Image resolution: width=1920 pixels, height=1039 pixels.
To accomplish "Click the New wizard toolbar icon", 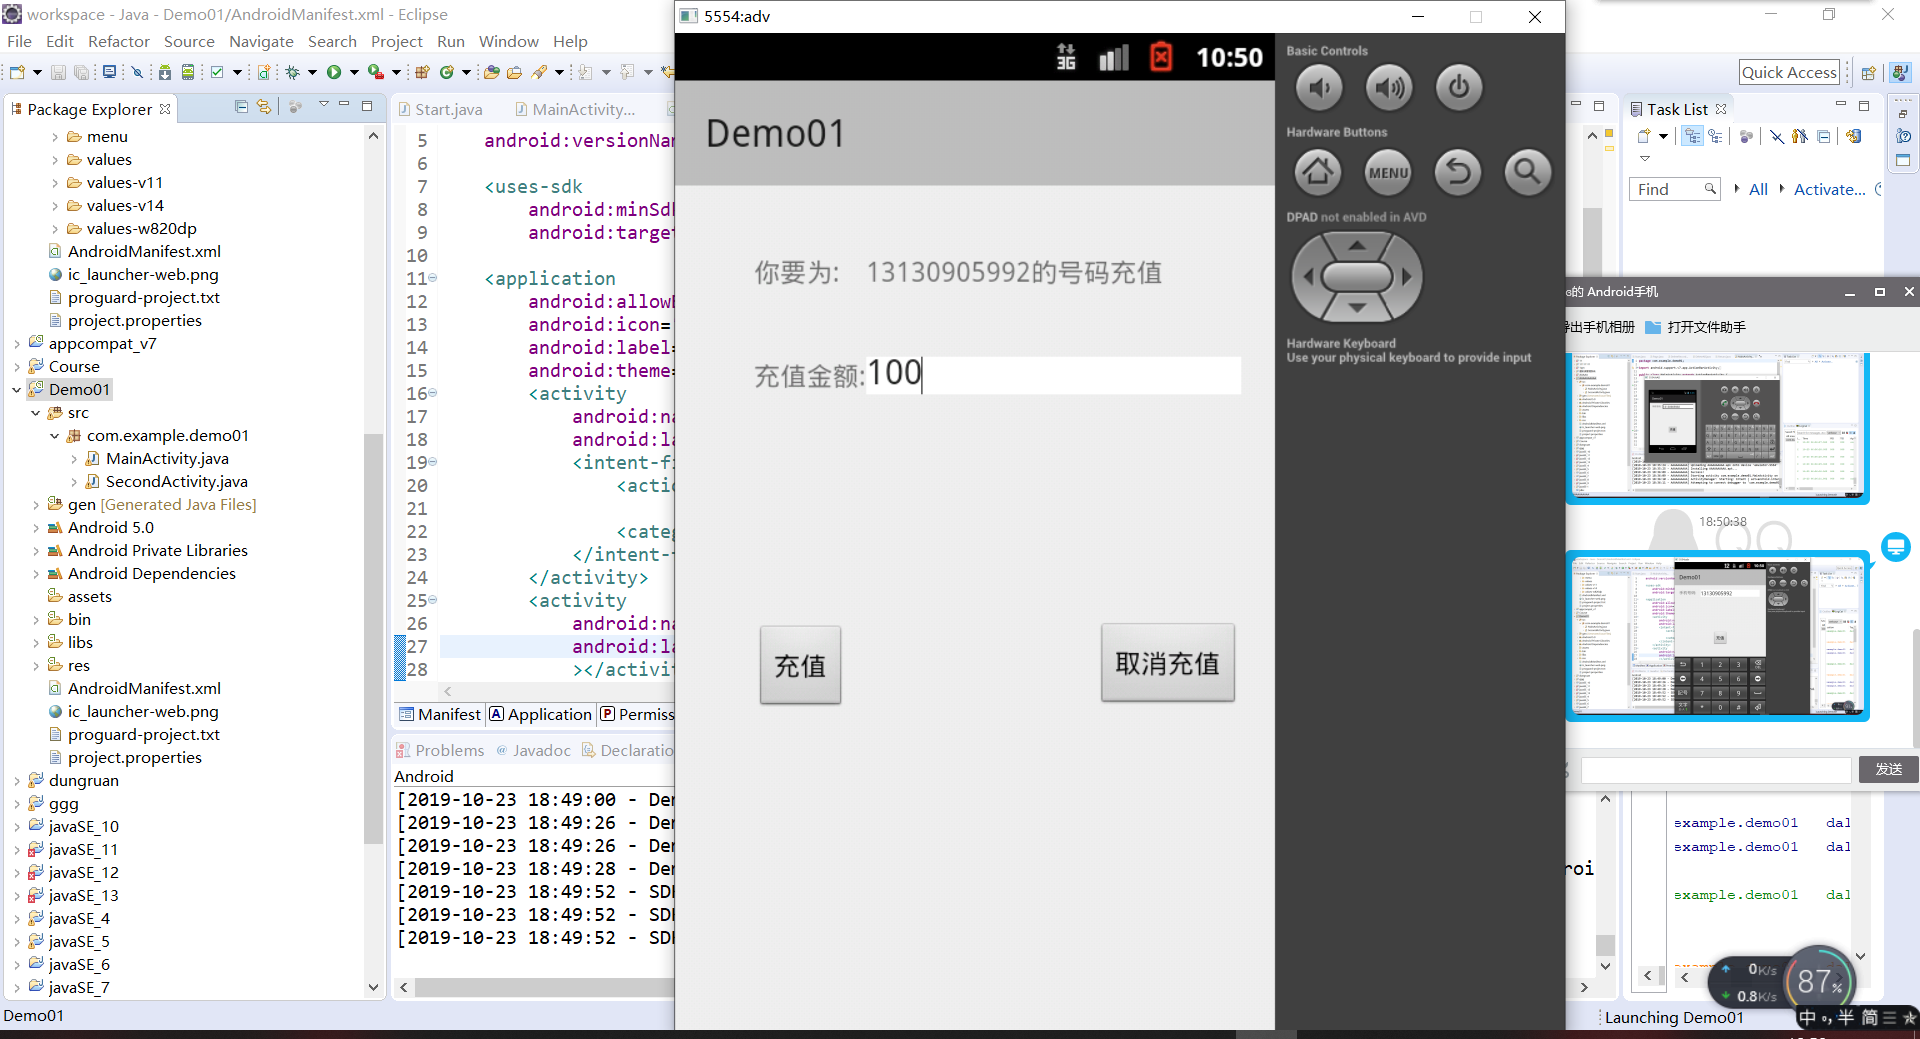I will (17, 72).
